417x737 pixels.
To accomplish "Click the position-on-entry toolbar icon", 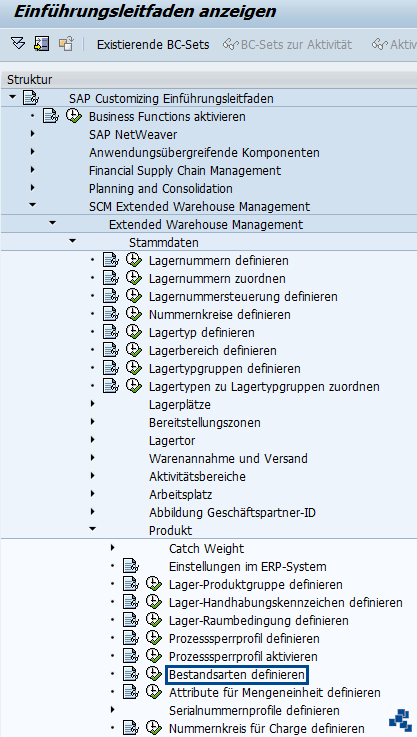I will pos(41,44).
